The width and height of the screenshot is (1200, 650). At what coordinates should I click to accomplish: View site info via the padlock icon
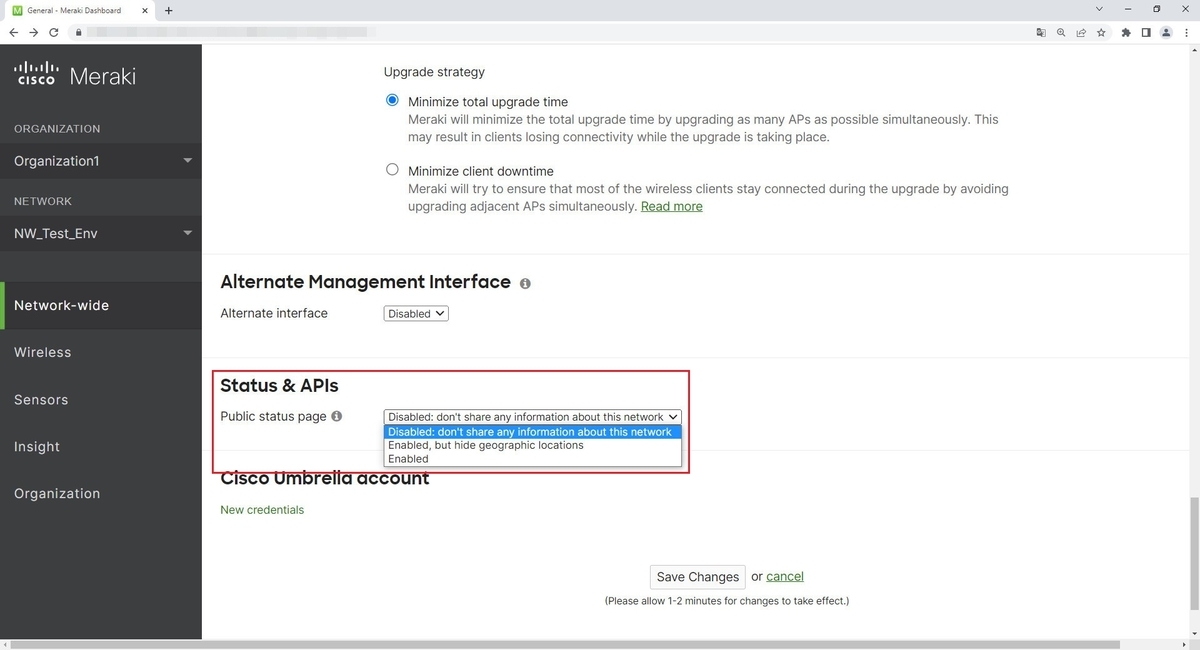coord(77,32)
